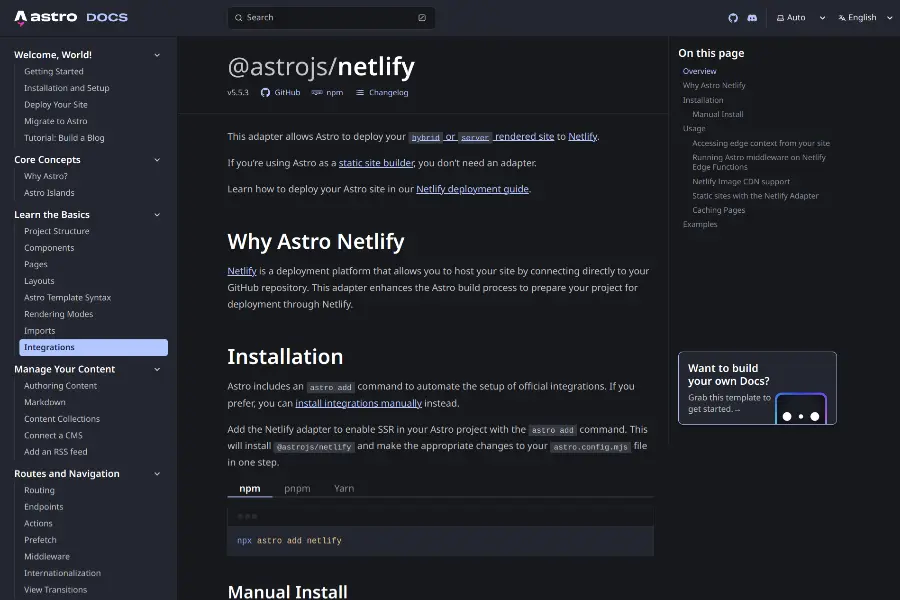Collapse the Welcome, World! sidebar section
Screen dimensions: 900x600
pyautogui.click(x=157, y=55)
